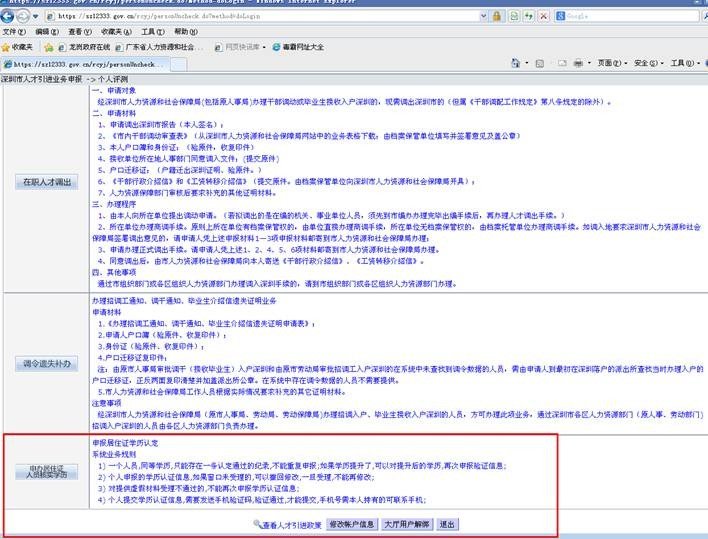Click the 二、申请材料 heading
The image size is (708, 539).
114,113
